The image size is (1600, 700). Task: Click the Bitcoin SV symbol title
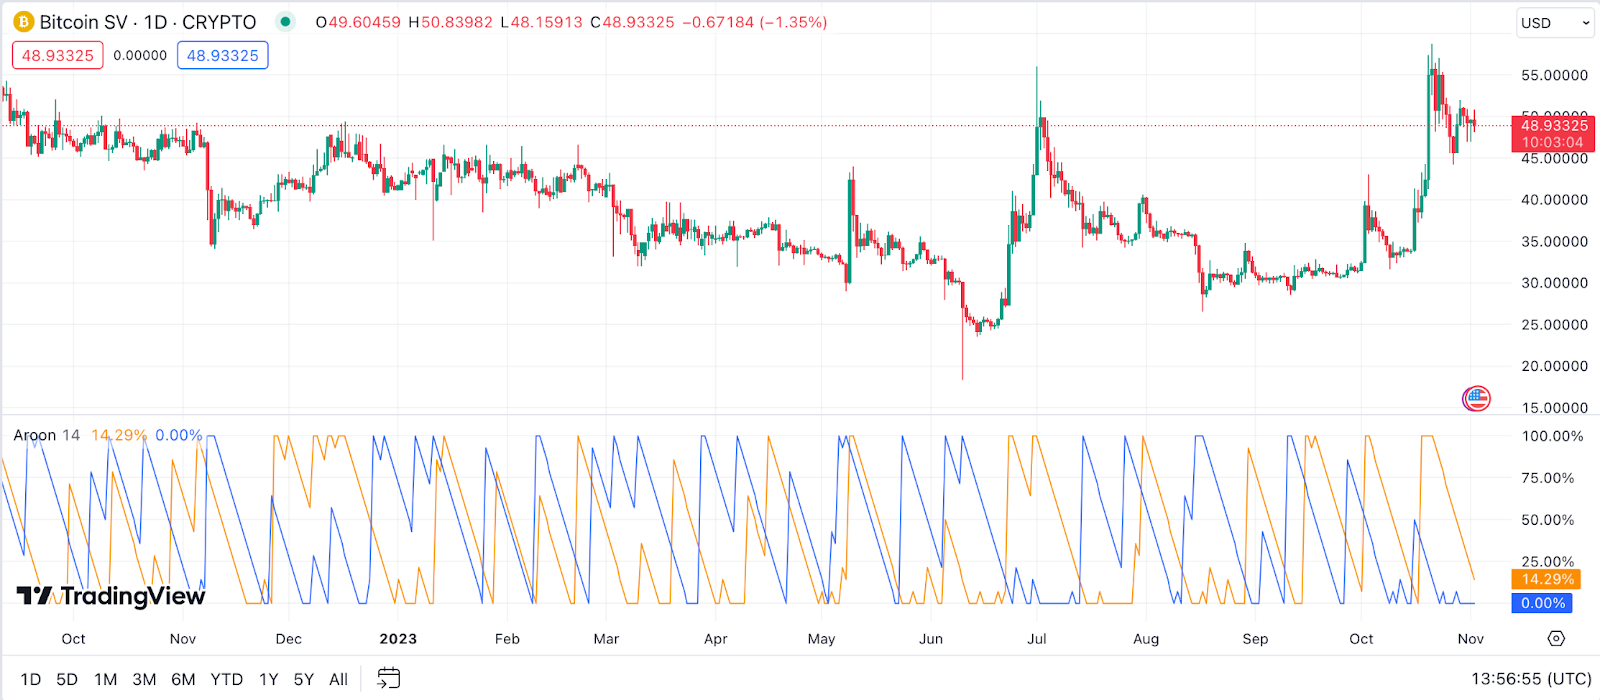148,22
